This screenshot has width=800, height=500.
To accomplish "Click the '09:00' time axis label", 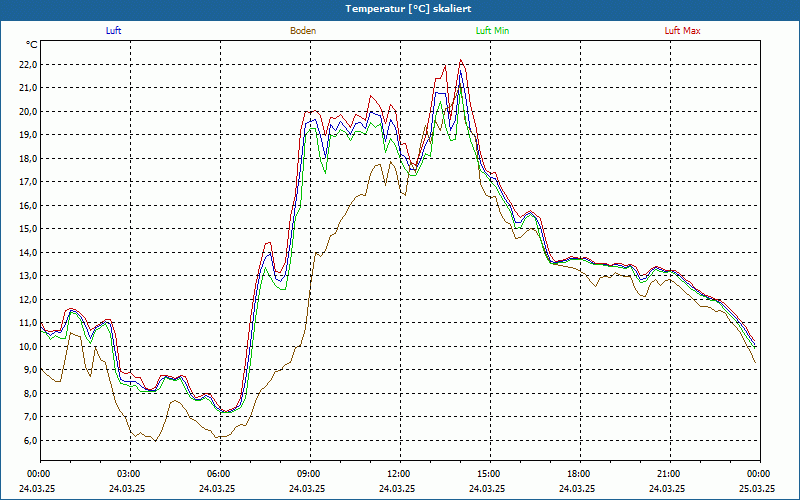I will [x=309, y=474].
